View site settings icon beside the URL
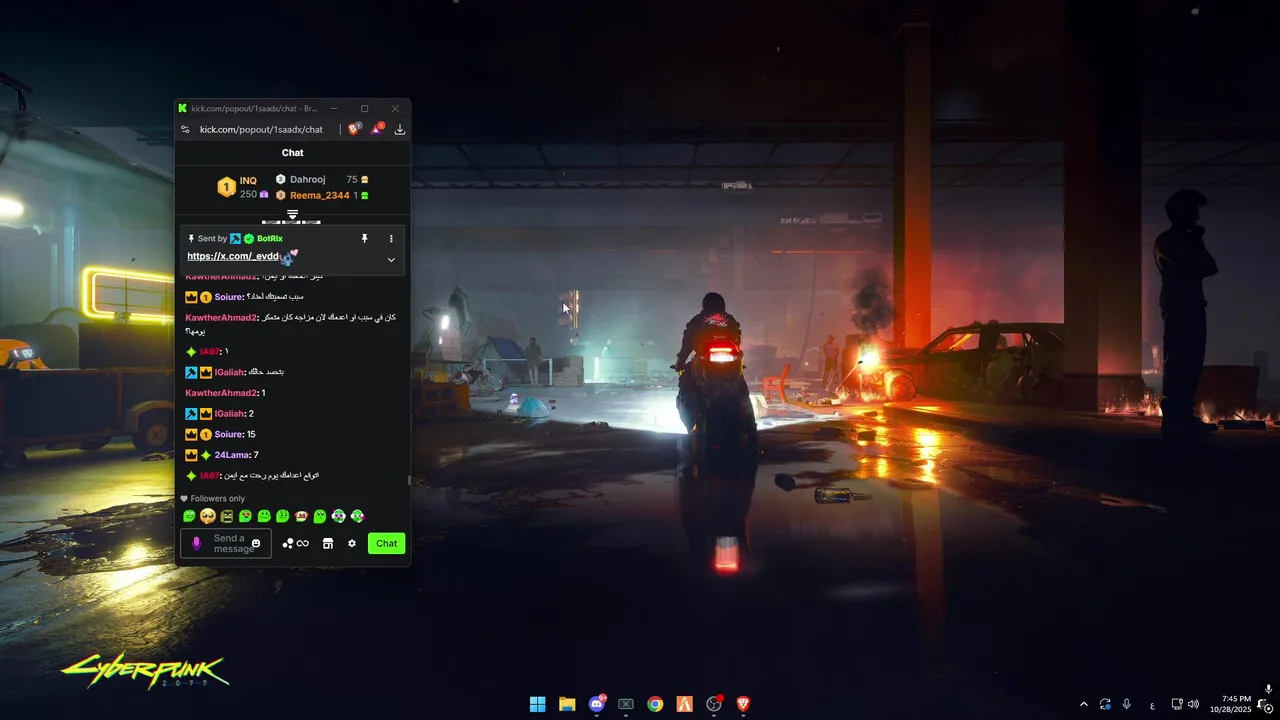This screenshot has width=1280, height=720. 185,129
